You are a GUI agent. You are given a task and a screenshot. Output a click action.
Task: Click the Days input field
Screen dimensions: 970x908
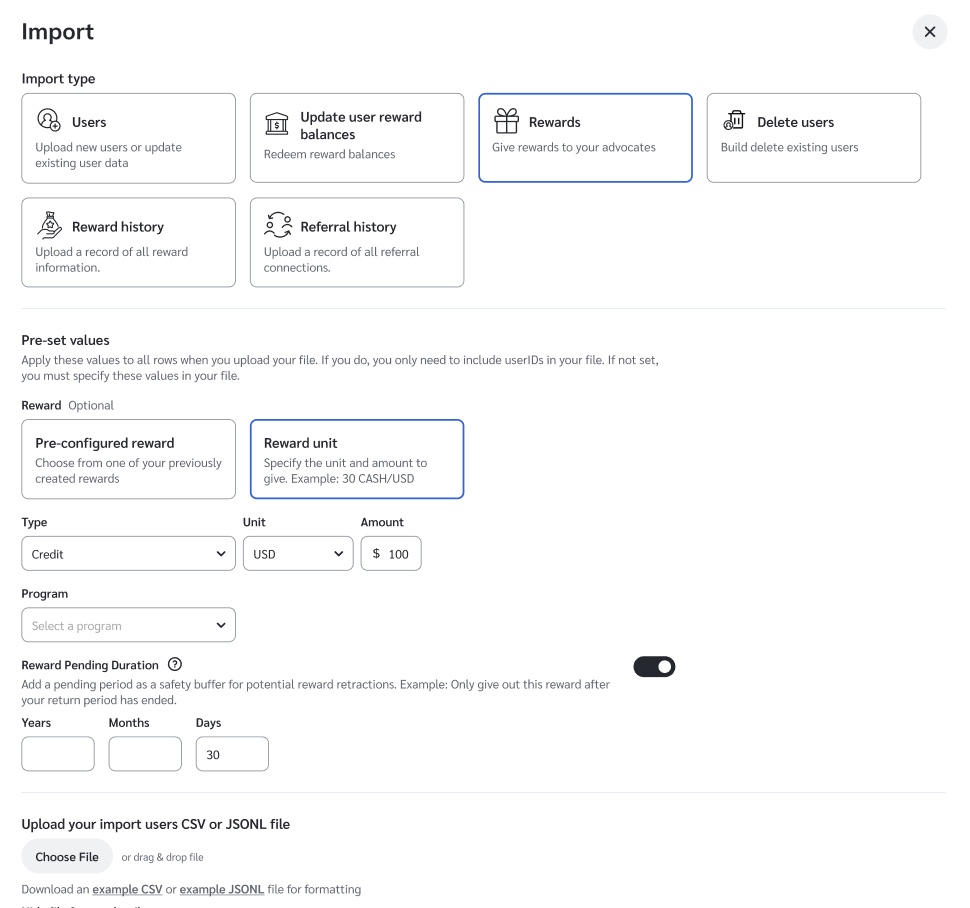point(232,755)
